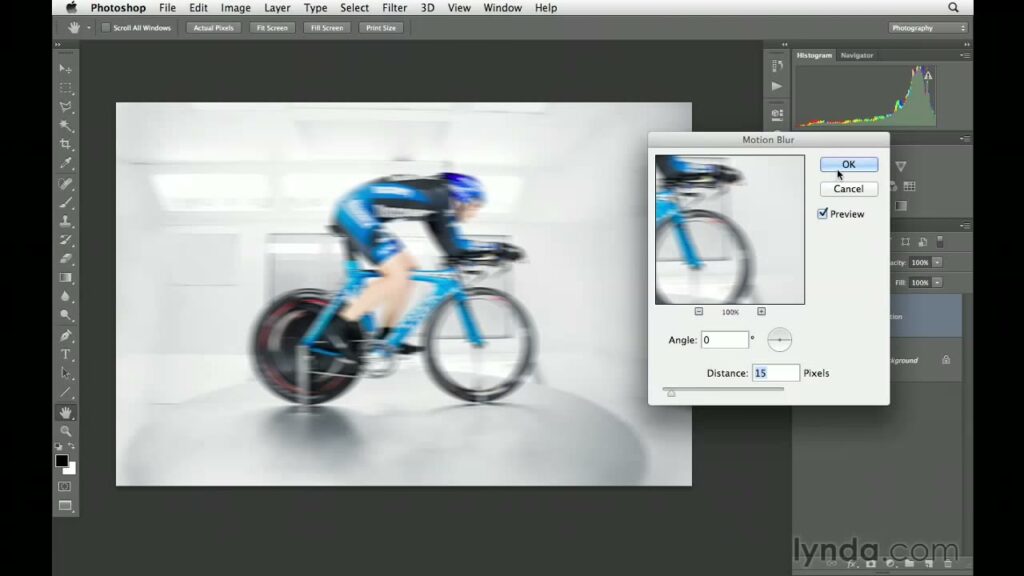
Task: Select the Crop tool in toolbar
Action: (66, 144)
